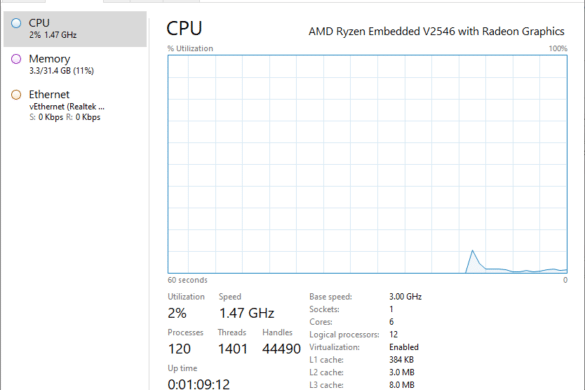Click the Up time value 0:01:09:12
The width and height of the screenshot is (585, 390).
pyautogui.click(x=198, y=384)
